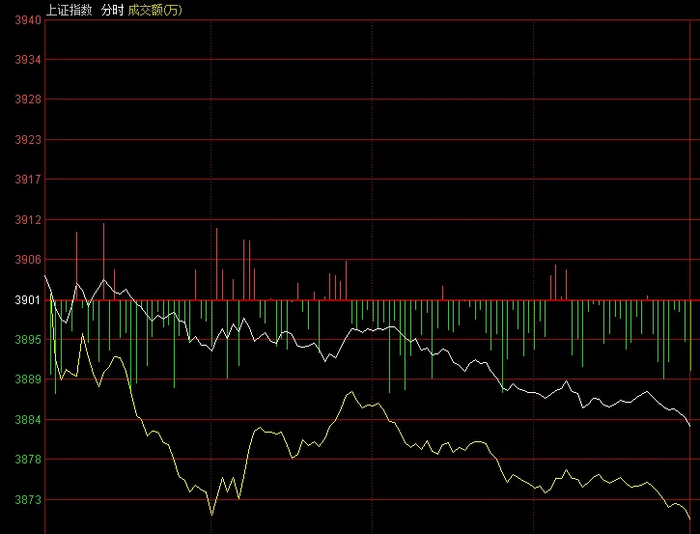700x534 pixels.
Task: Click the 3923 price axis label
Action: pyautogui.click(x=28, y=140)
